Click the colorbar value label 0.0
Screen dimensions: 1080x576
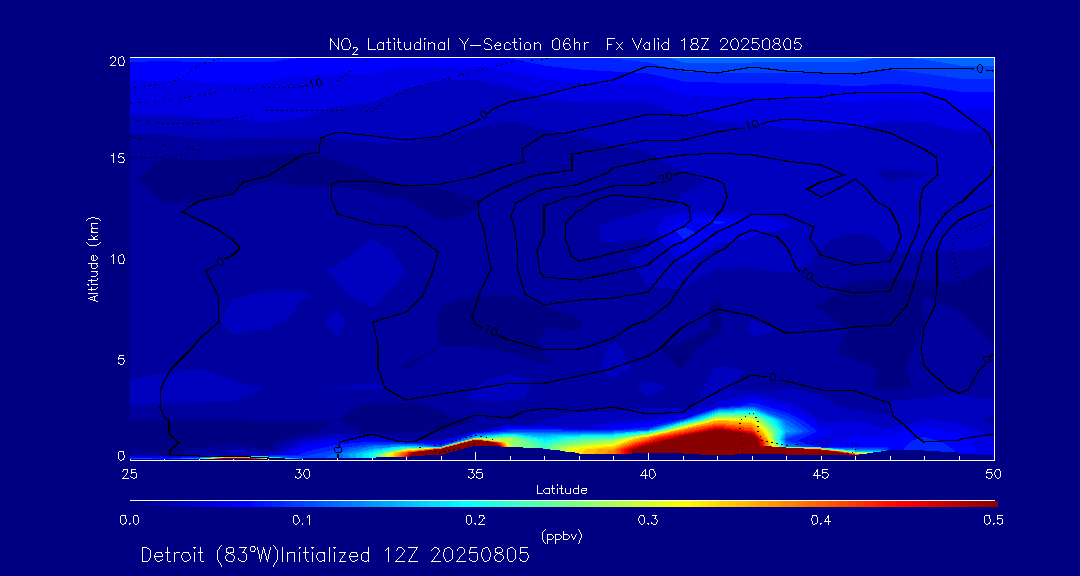[129, 520]
